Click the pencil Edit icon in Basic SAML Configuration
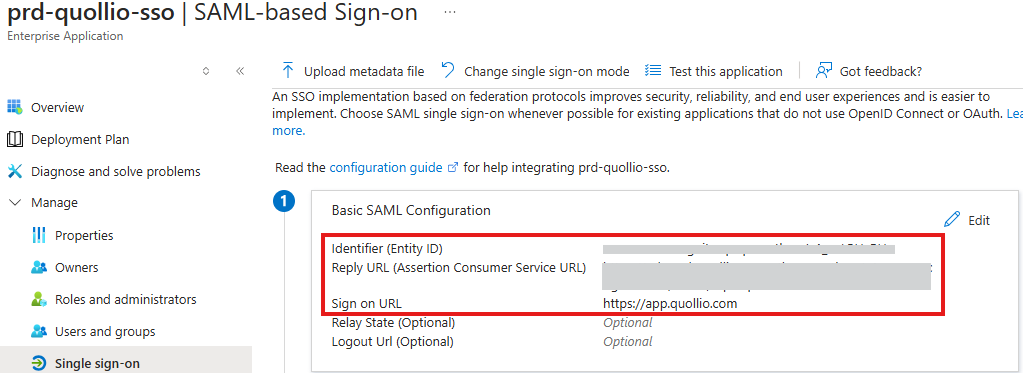This screenshot has height=373, width=1023. (953, 219)
